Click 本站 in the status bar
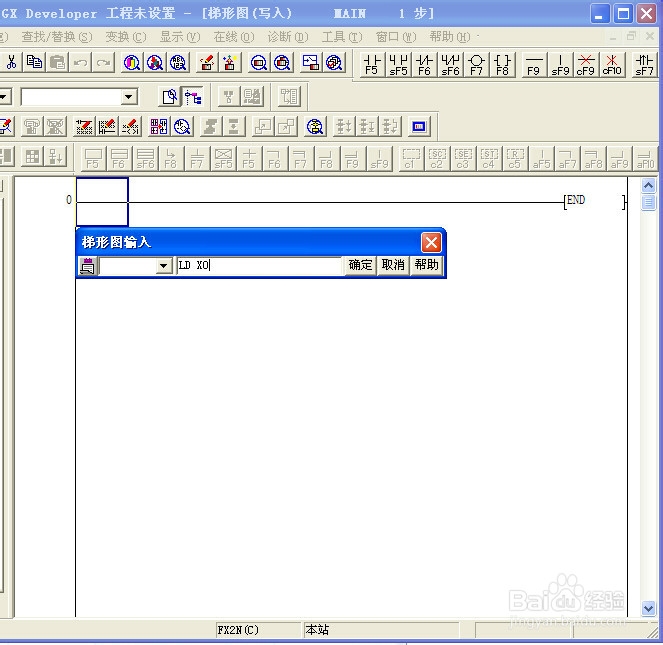 [x=317, y=630]
